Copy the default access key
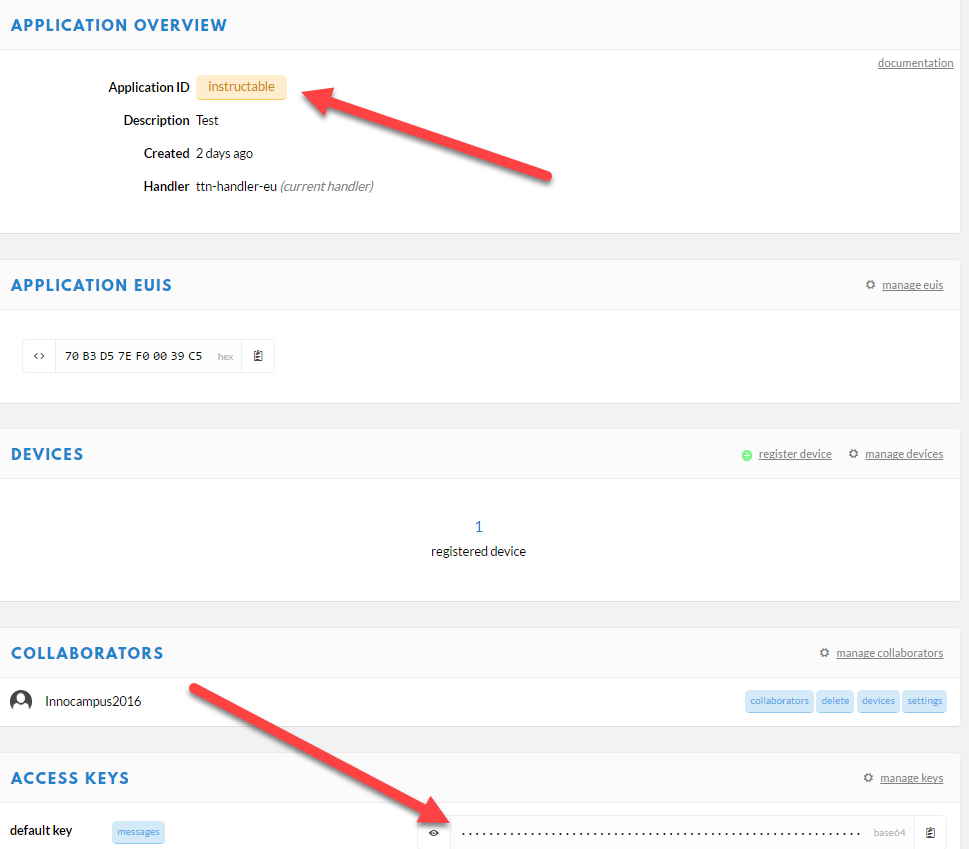 point(931,833)
